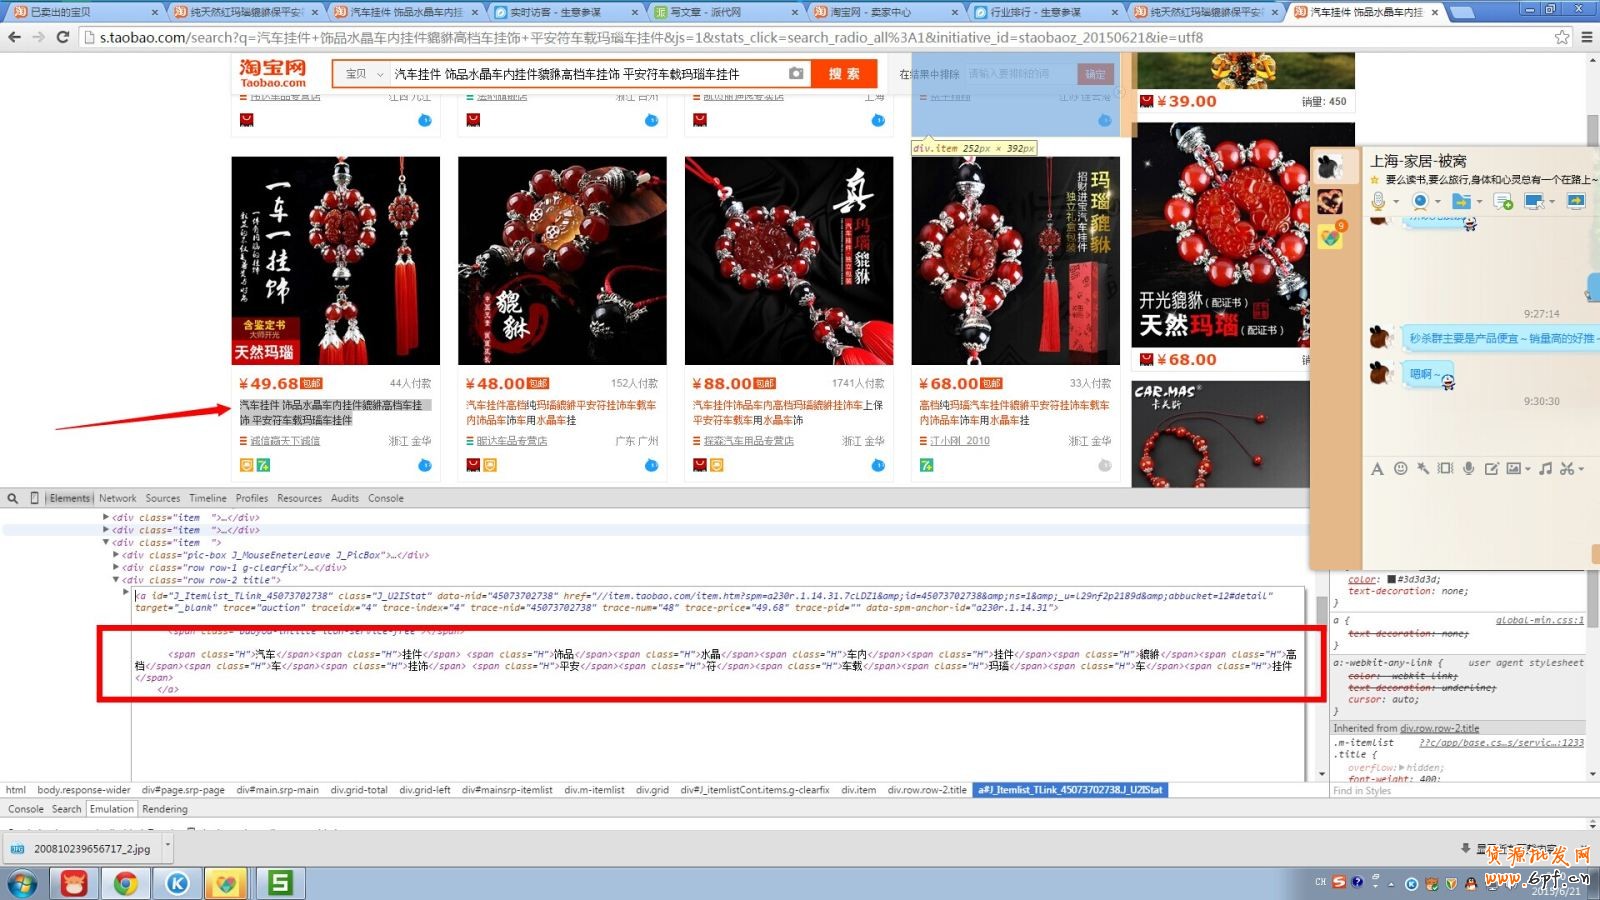The height and width of the screenshot is (900, 1600).
Task: Switch to the Network tab in DevTools
Action: 117,498
